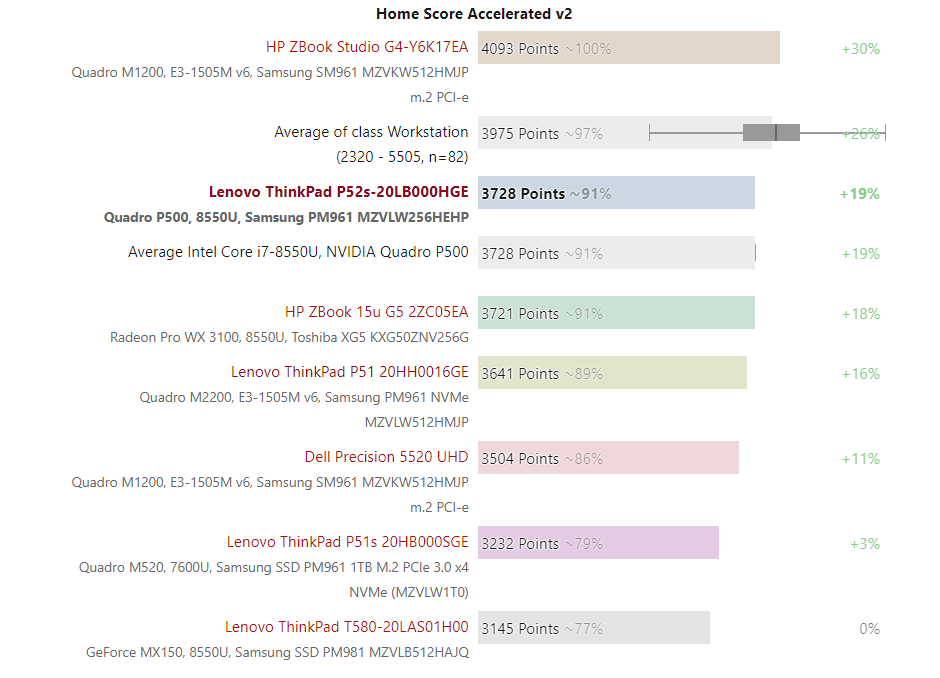Click the +3% difference value

coord(864,544)
